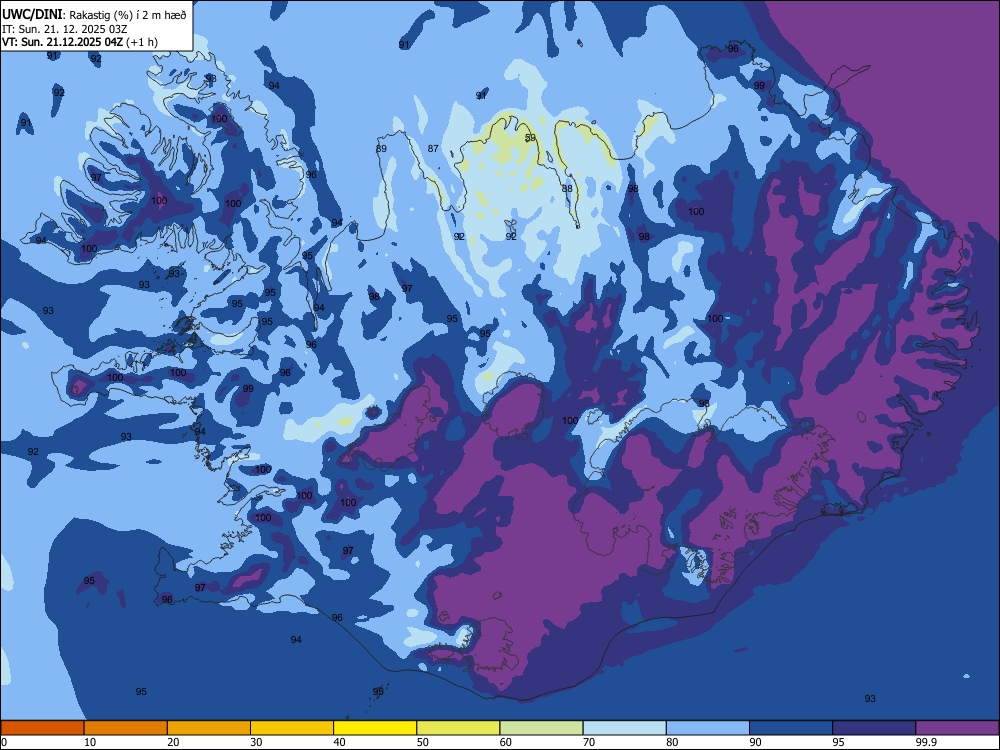Click the '88' humidity value on map

tap(567, 189)
